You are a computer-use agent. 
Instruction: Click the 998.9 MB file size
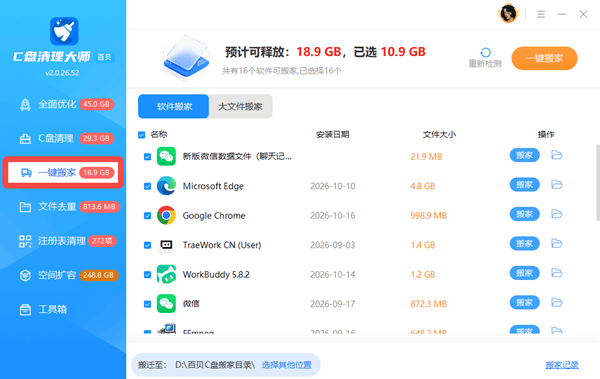(x=429, y=216)
